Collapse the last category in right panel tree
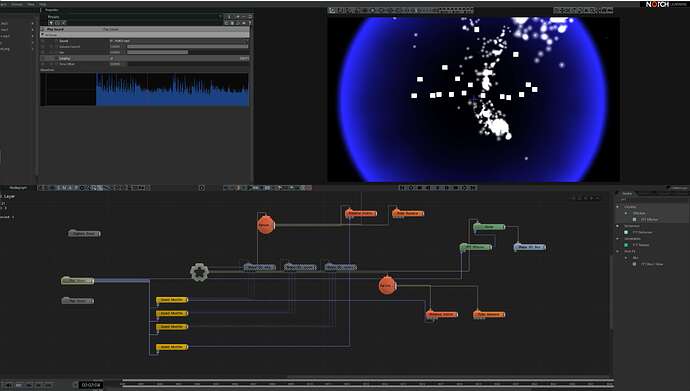 617,252
